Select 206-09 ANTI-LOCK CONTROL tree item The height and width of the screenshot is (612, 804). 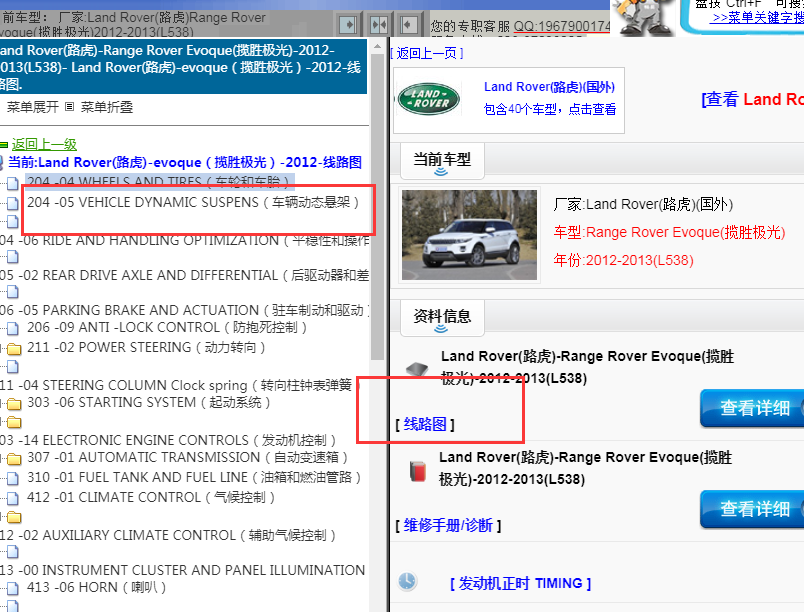coord(167,328)
